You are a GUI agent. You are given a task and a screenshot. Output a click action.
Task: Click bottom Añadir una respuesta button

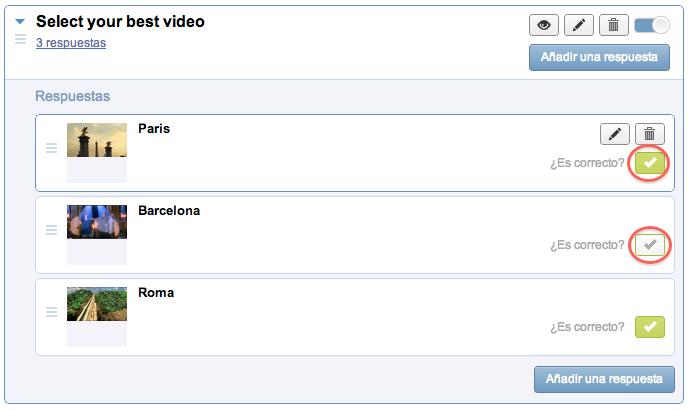(x=604, y=379)
